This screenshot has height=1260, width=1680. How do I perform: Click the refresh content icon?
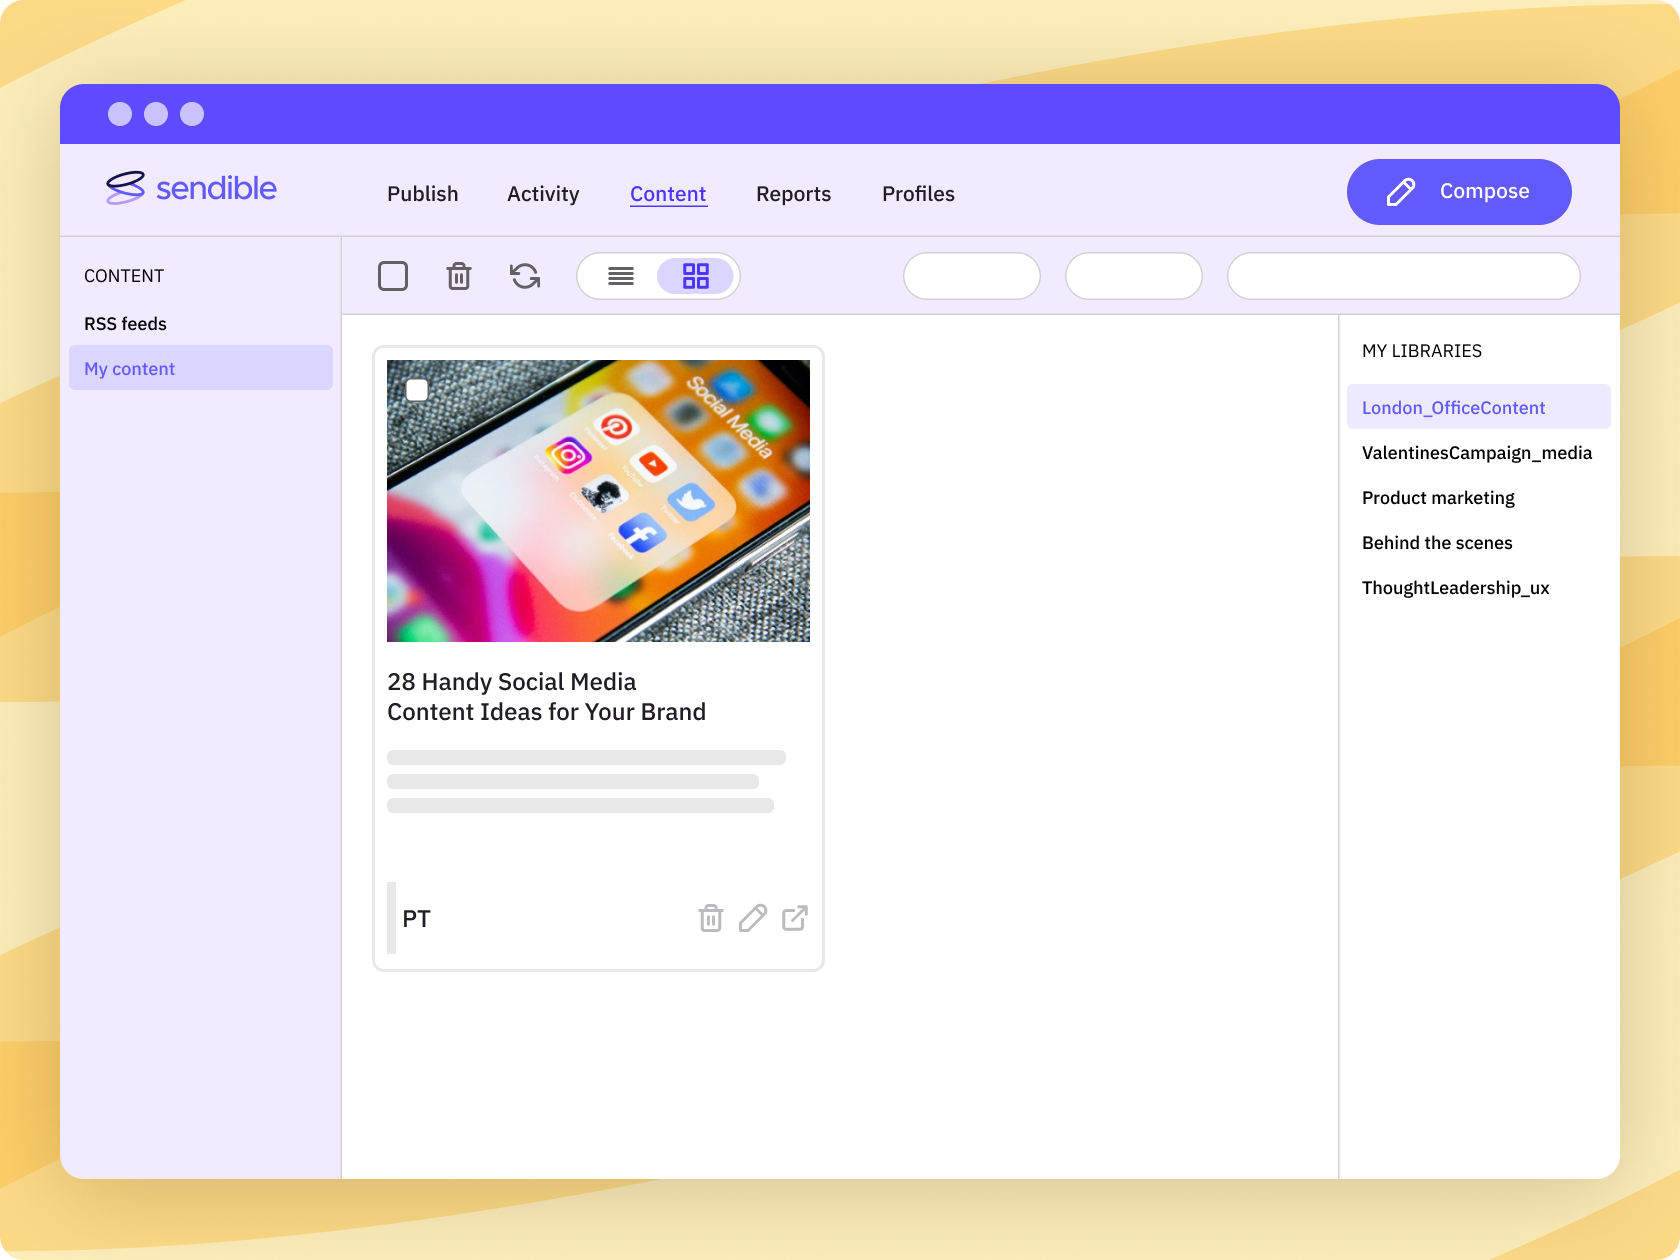pyautogui.click(x=525, y=276)
